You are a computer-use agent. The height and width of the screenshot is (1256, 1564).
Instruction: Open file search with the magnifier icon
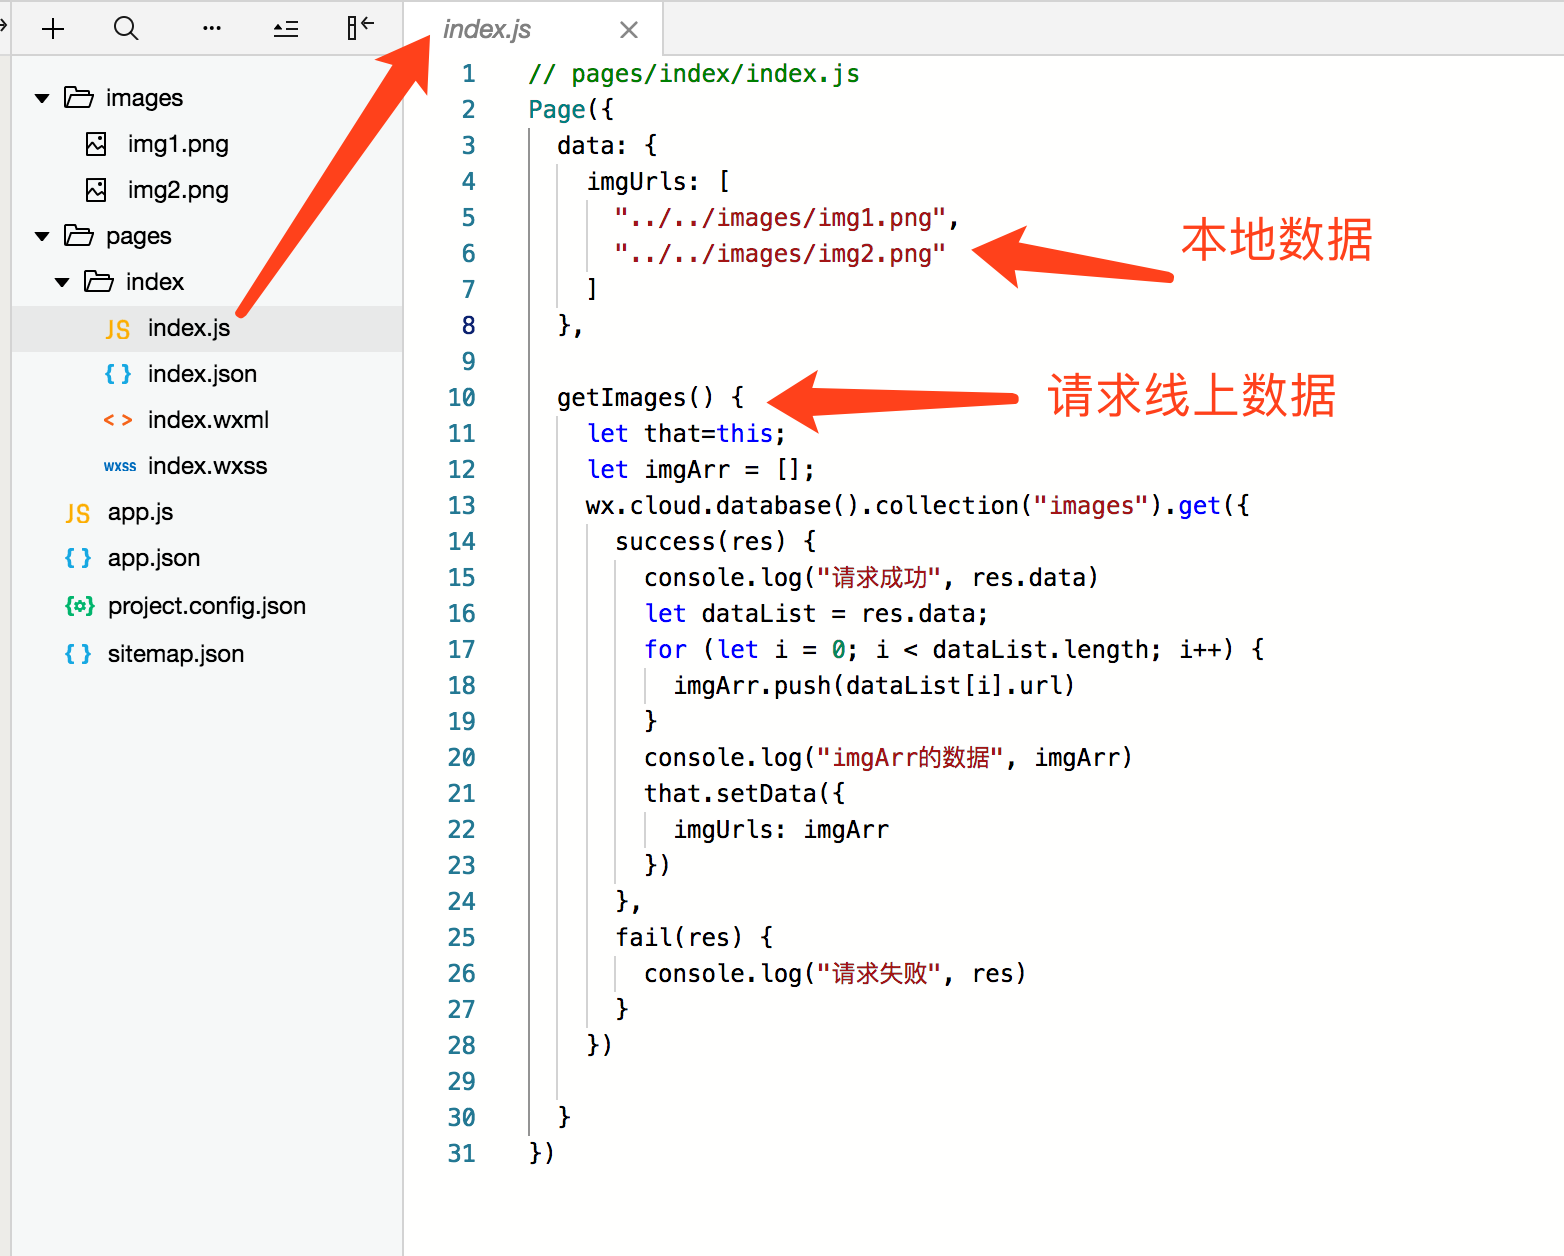coord(126,28)
